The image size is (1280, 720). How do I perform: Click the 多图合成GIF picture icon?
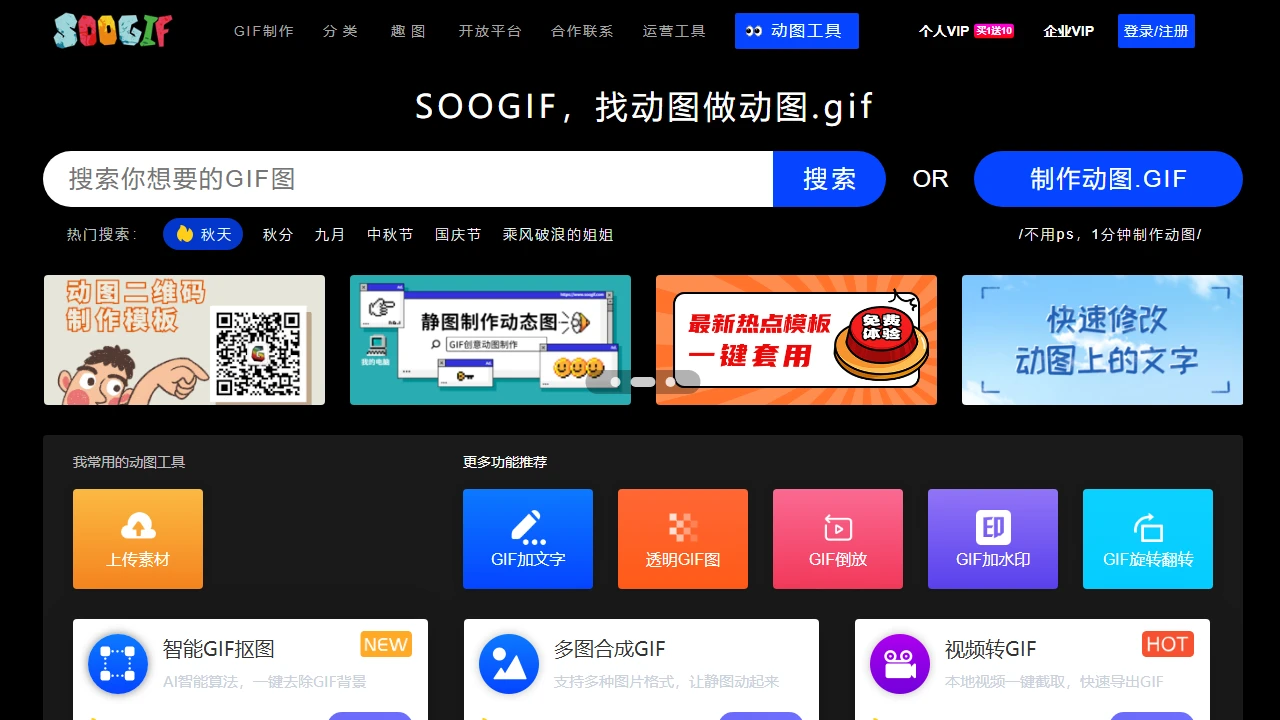509,662
